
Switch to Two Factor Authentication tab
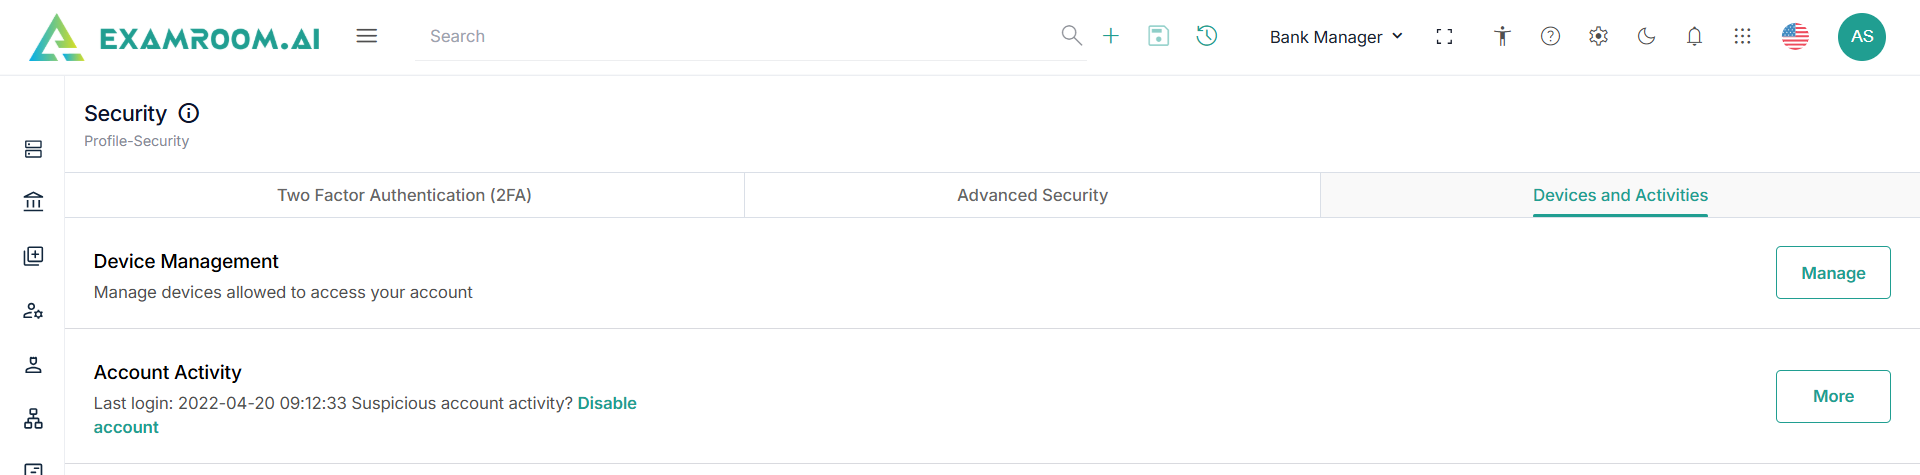coord(404,196)
